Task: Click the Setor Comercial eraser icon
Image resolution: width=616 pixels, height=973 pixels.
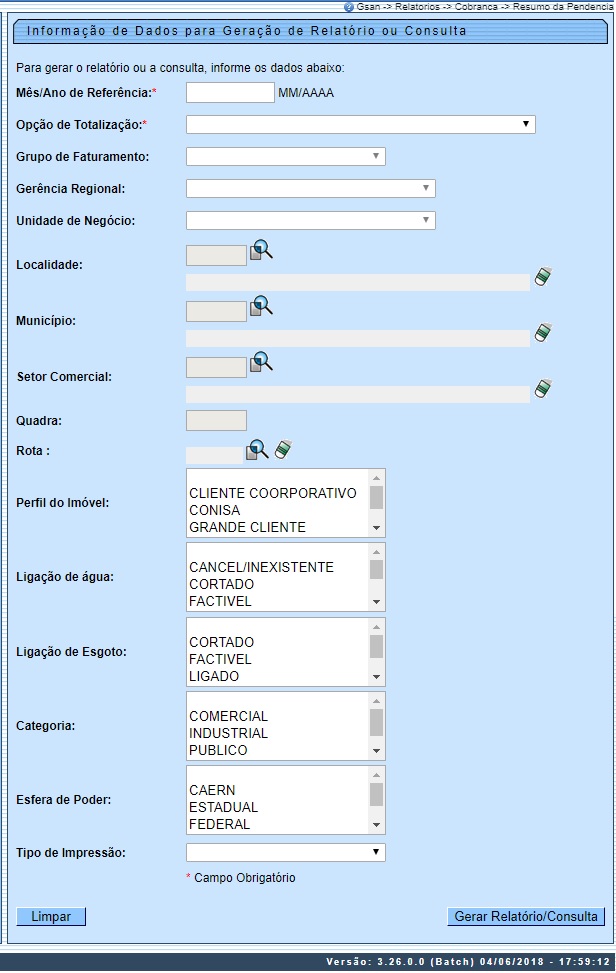Action: (542, 389)
